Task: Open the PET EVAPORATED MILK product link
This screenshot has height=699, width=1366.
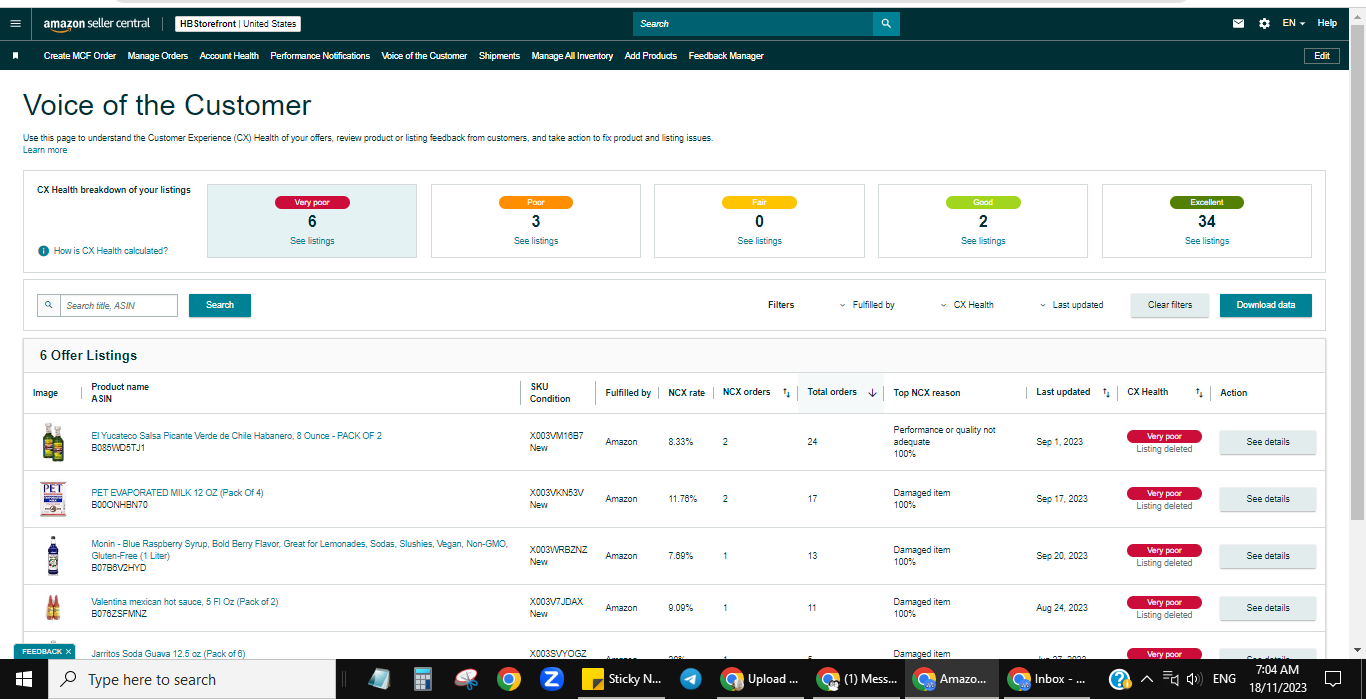Action: 177,493
